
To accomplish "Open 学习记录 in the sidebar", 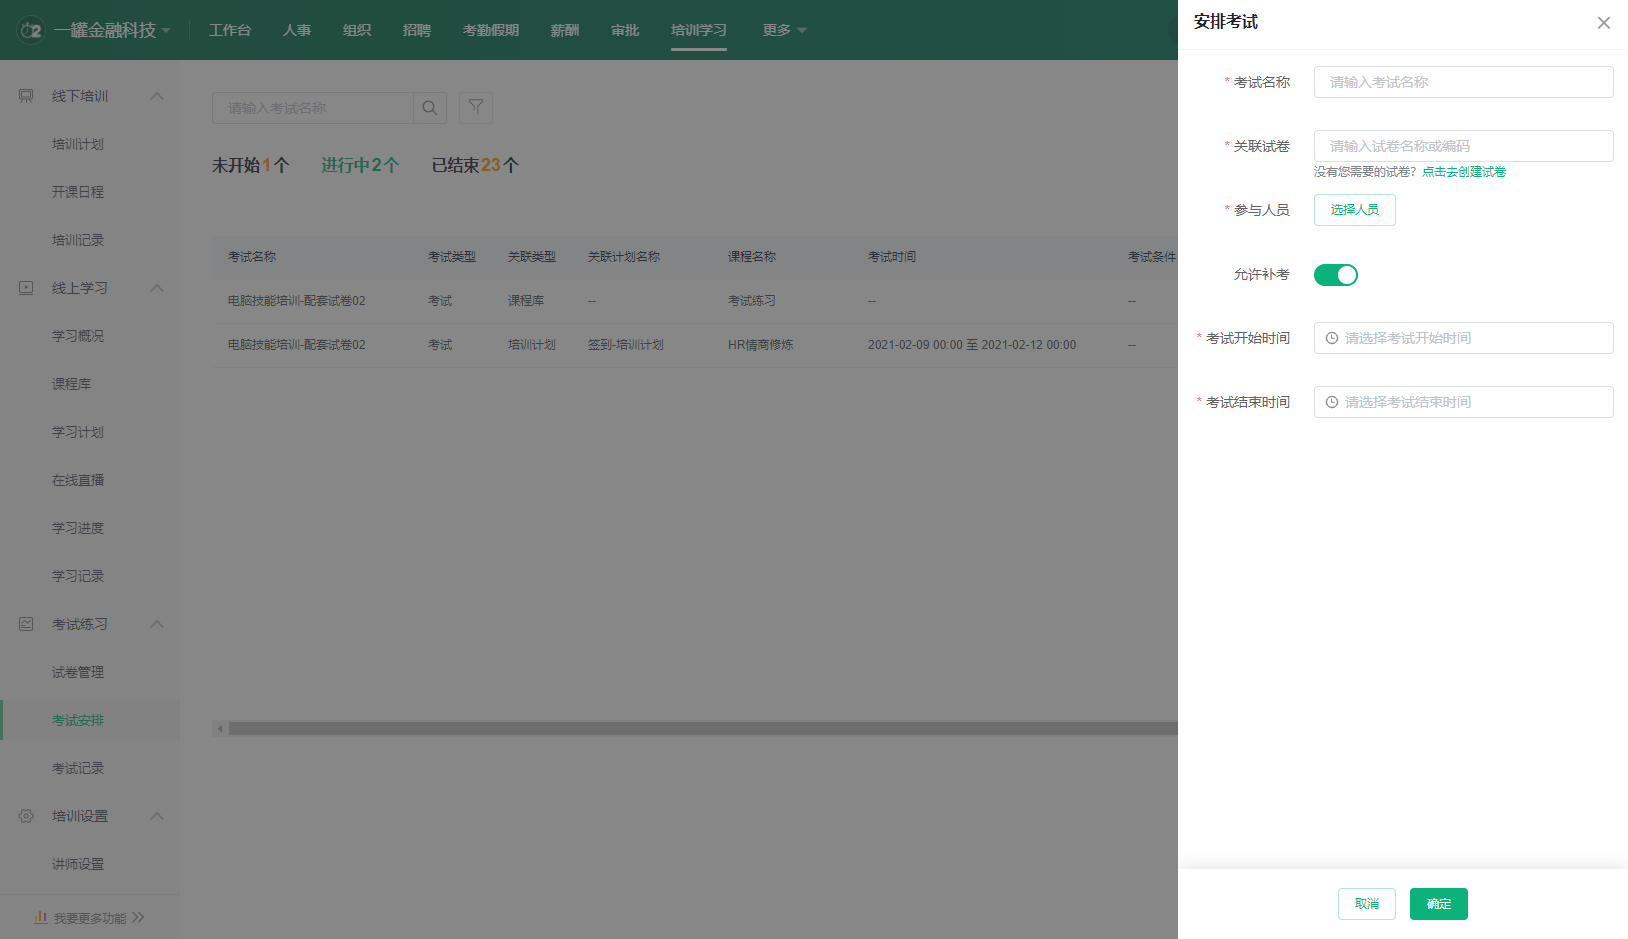I will (x=78, y=576).
